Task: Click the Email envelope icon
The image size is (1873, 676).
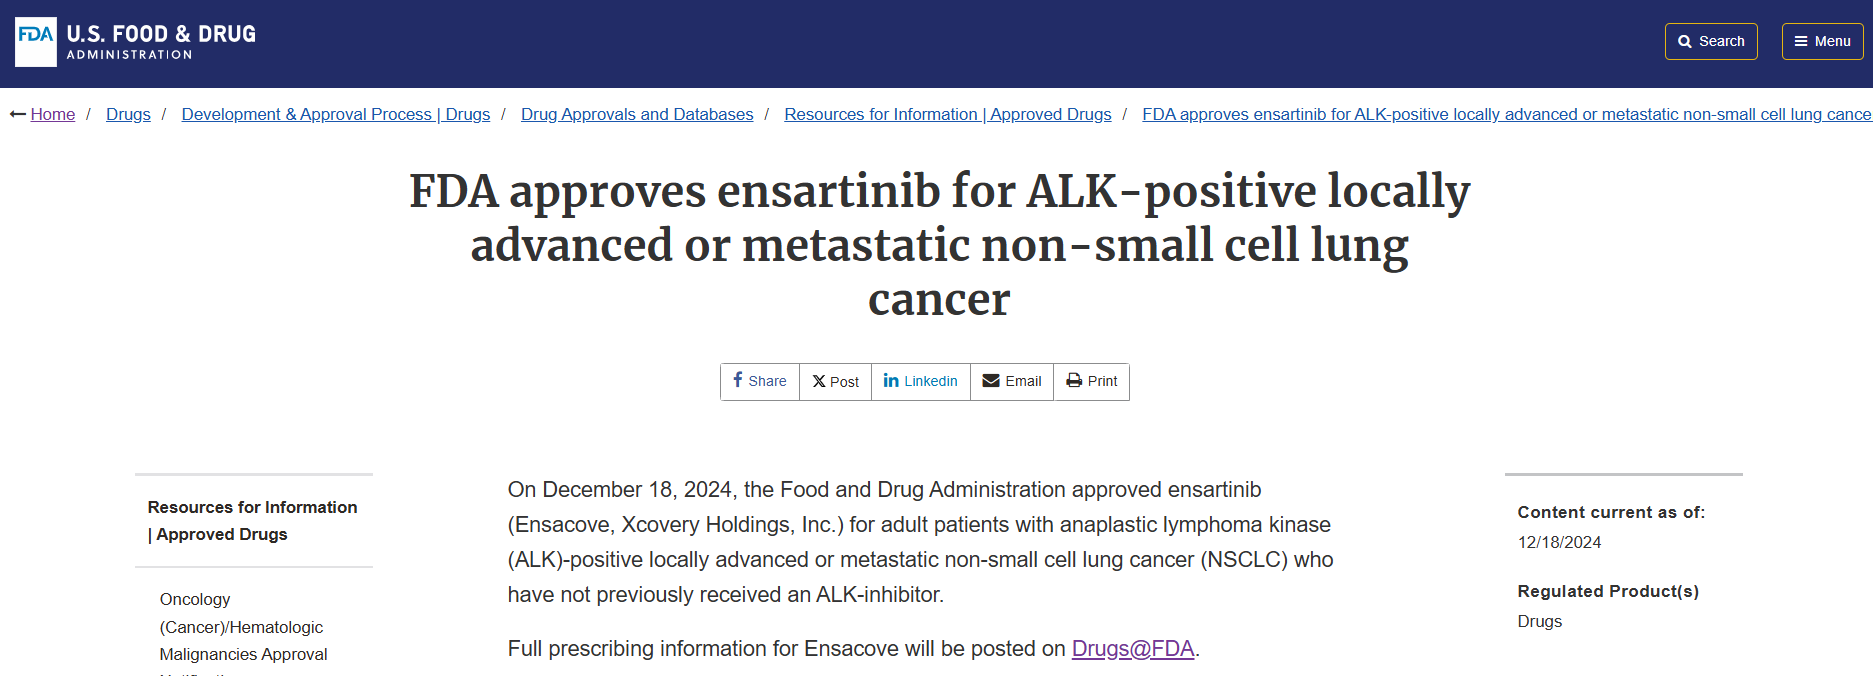Action: click(x=991, y=380)
